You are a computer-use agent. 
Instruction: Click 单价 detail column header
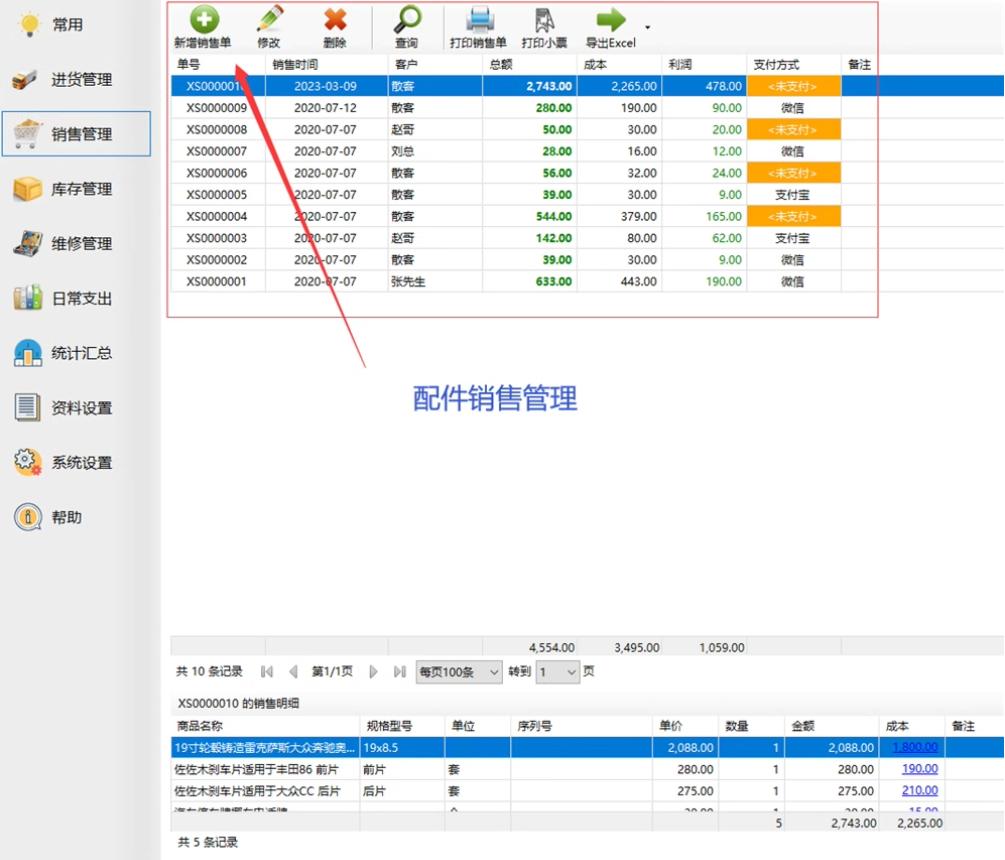685,726
